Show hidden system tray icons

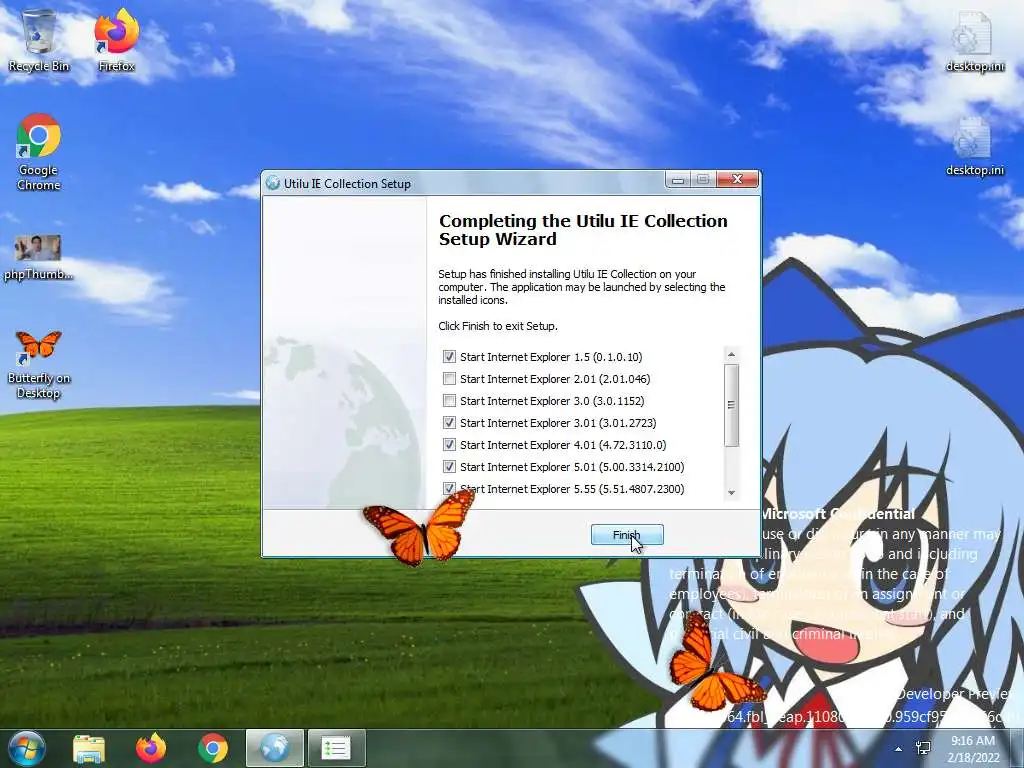coord(899,749)
